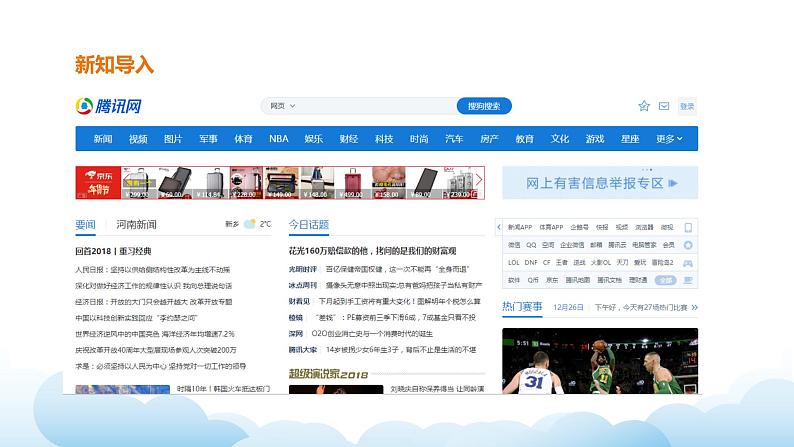Viewport: 794px width, 447px height.
Task: Open the news link mentioning 增速7.2%
Action: point(155,334)
